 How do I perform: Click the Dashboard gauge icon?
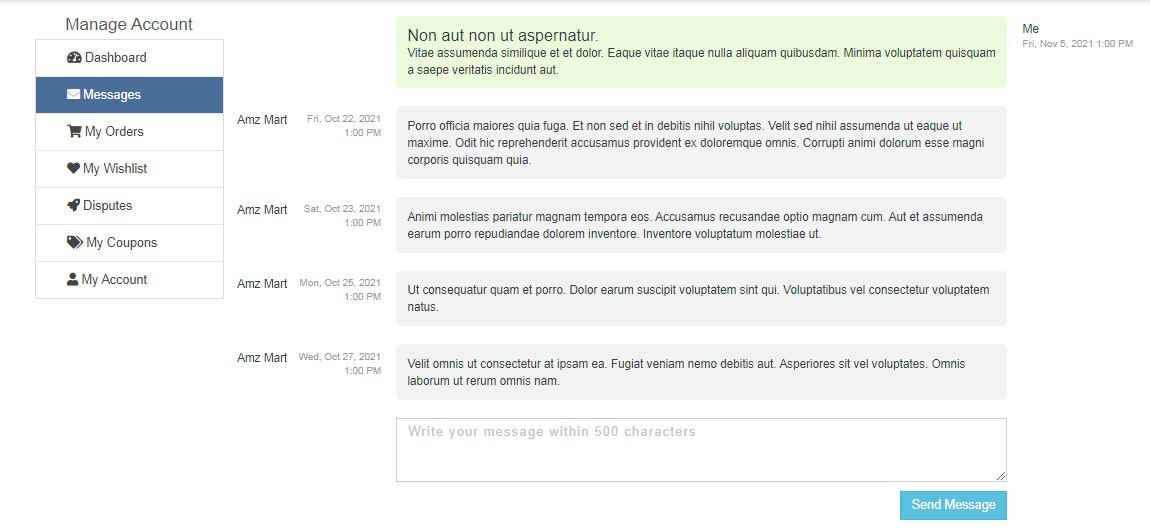tap(74, 57)
